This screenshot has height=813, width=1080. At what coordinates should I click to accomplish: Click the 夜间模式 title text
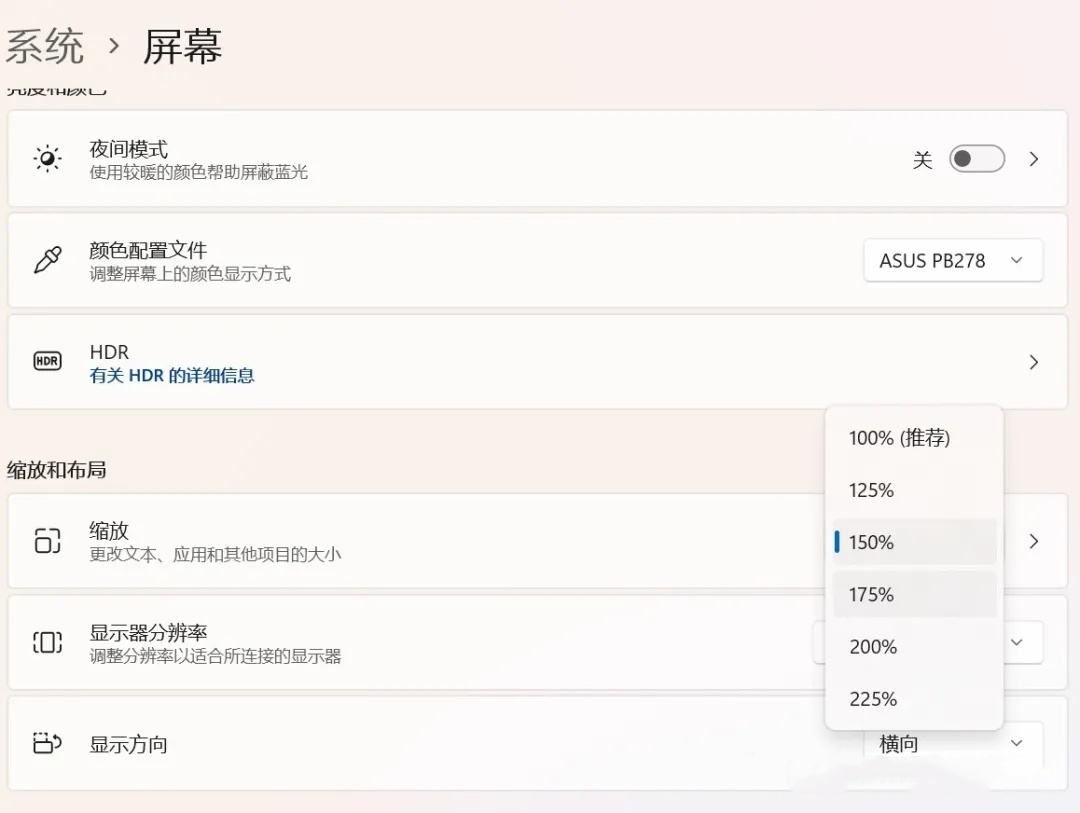pos(129,149)
